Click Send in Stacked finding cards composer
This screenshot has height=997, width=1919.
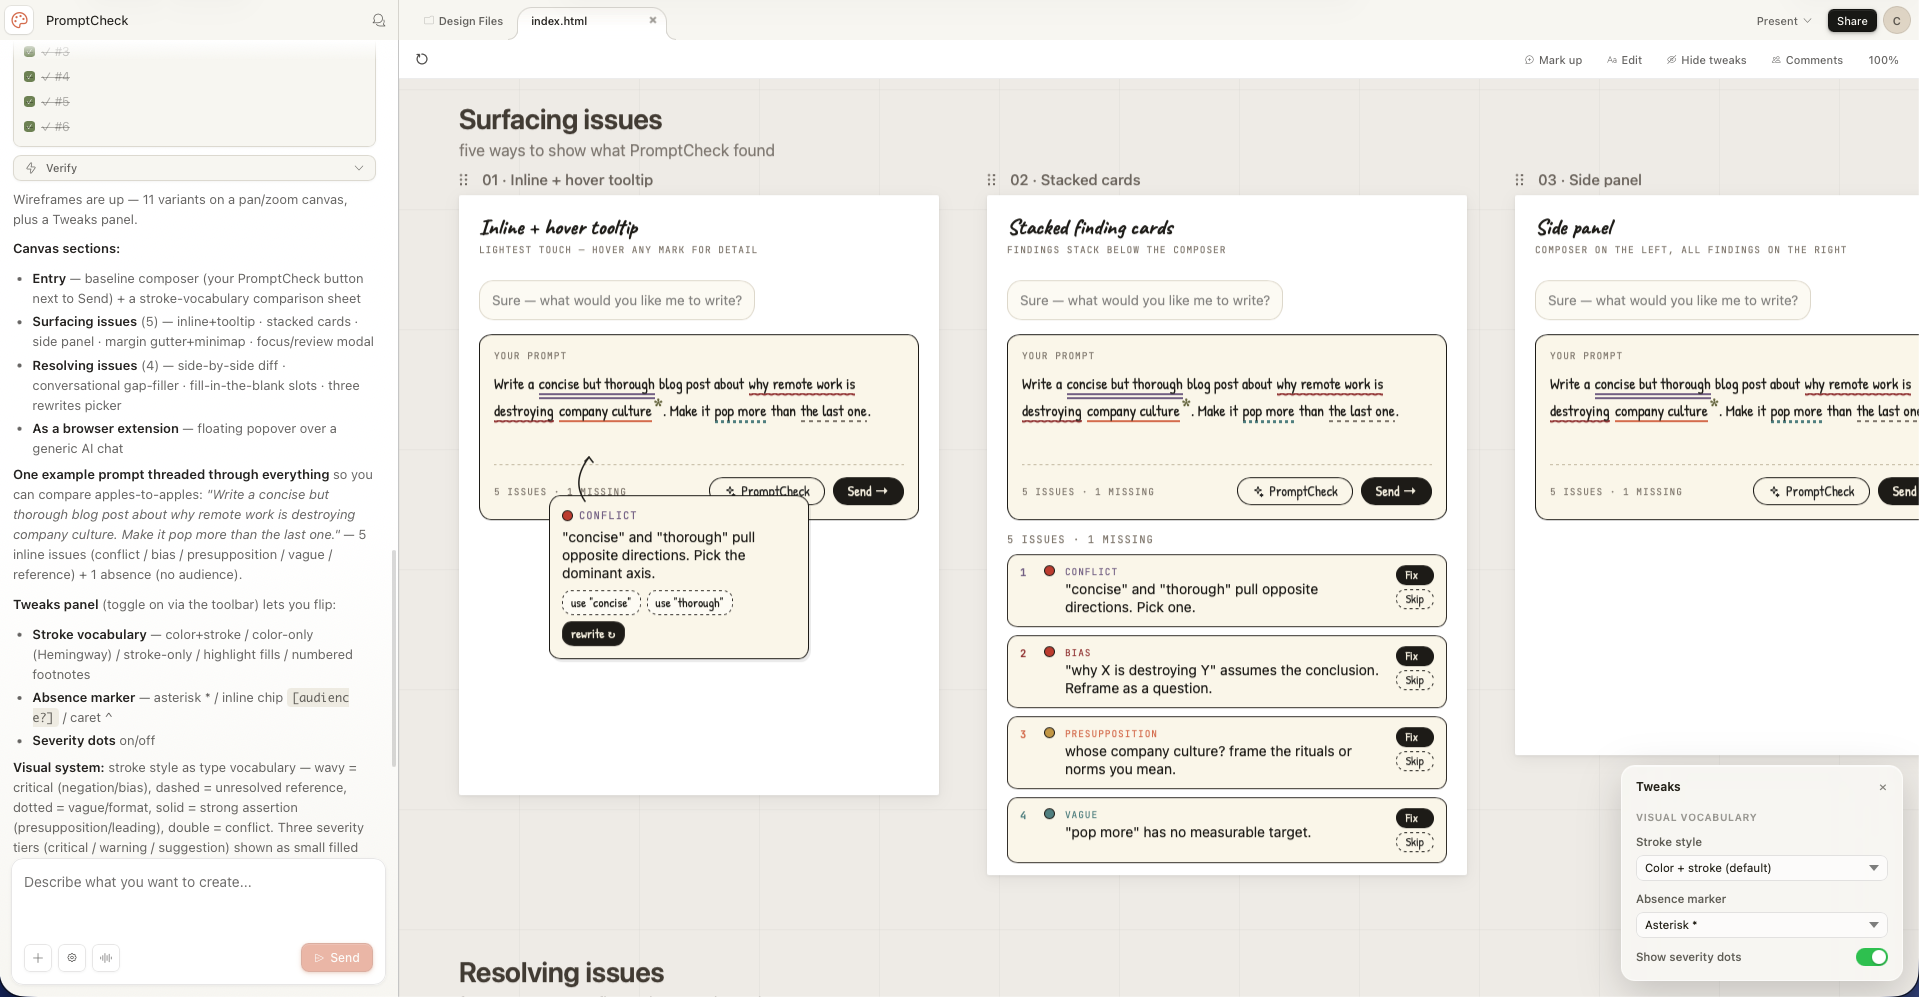(1396, 491)
